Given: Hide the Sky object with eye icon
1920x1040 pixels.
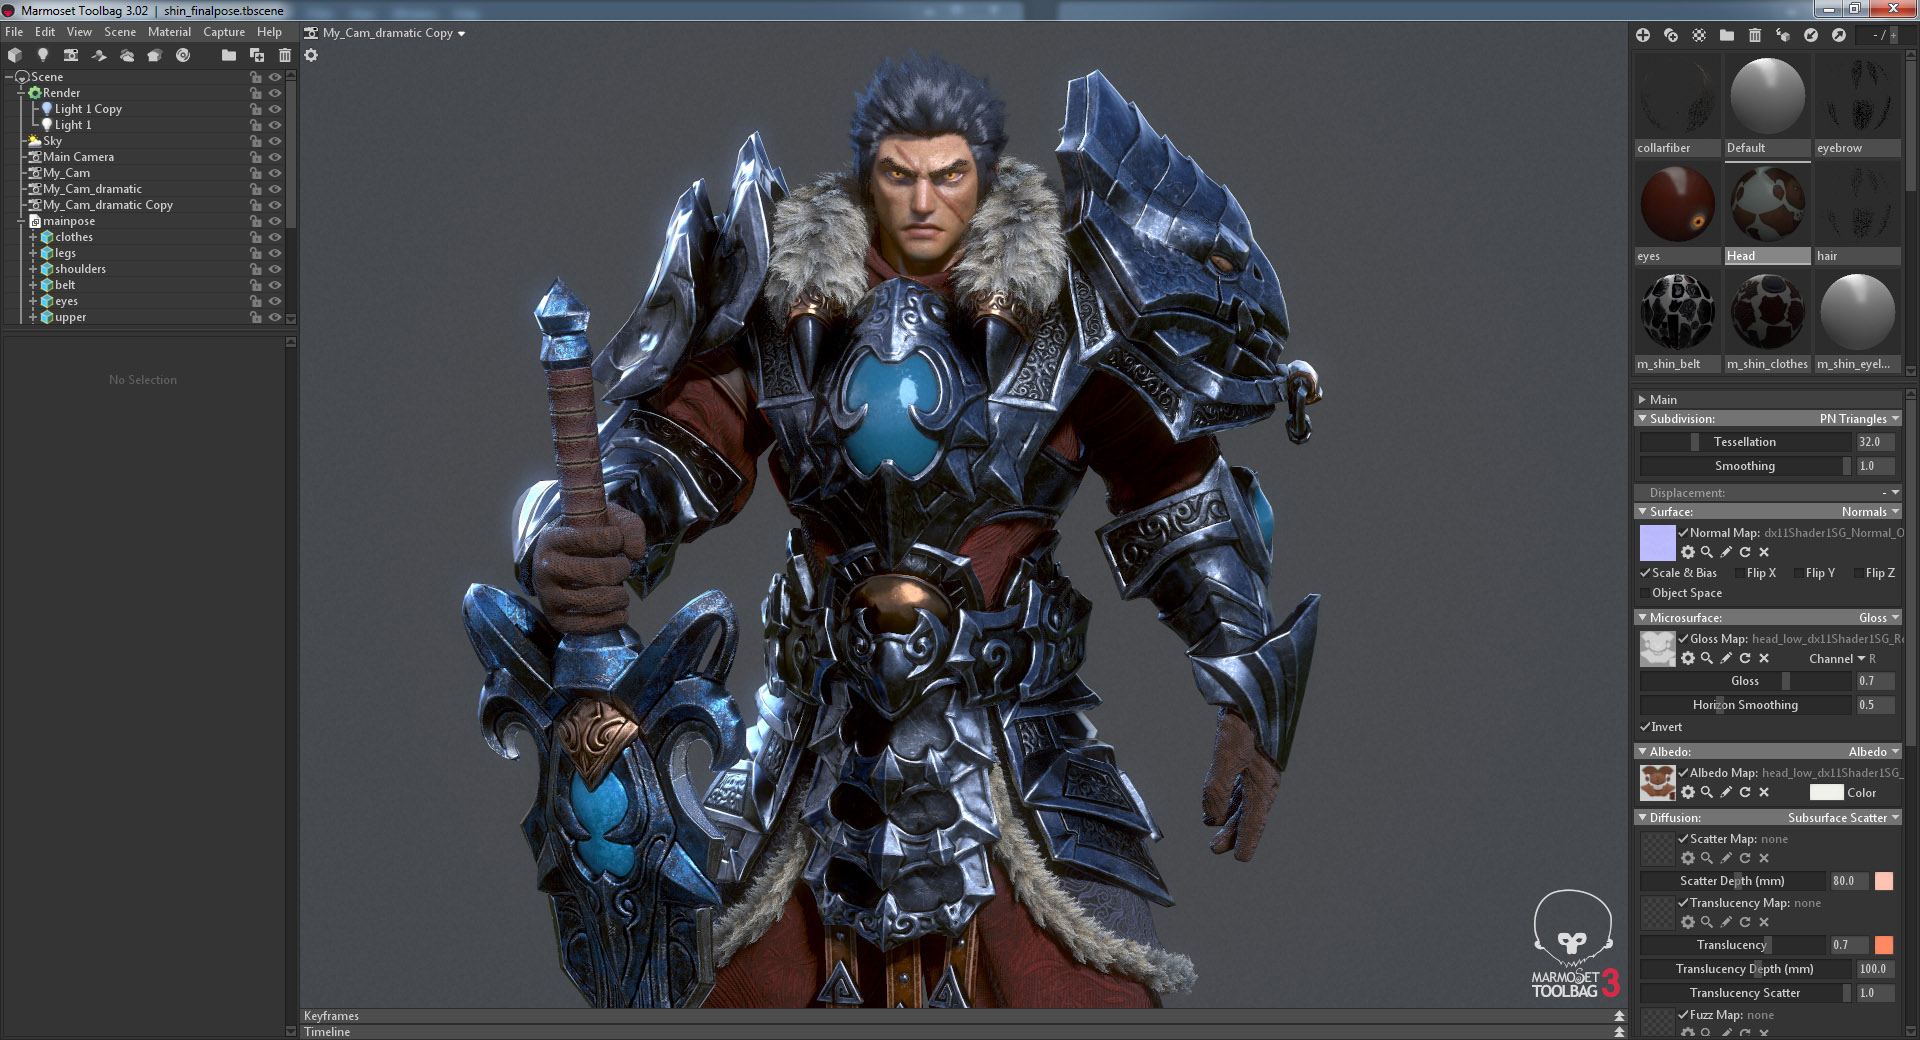Looking at the screenshot, I should click(275, 141).
